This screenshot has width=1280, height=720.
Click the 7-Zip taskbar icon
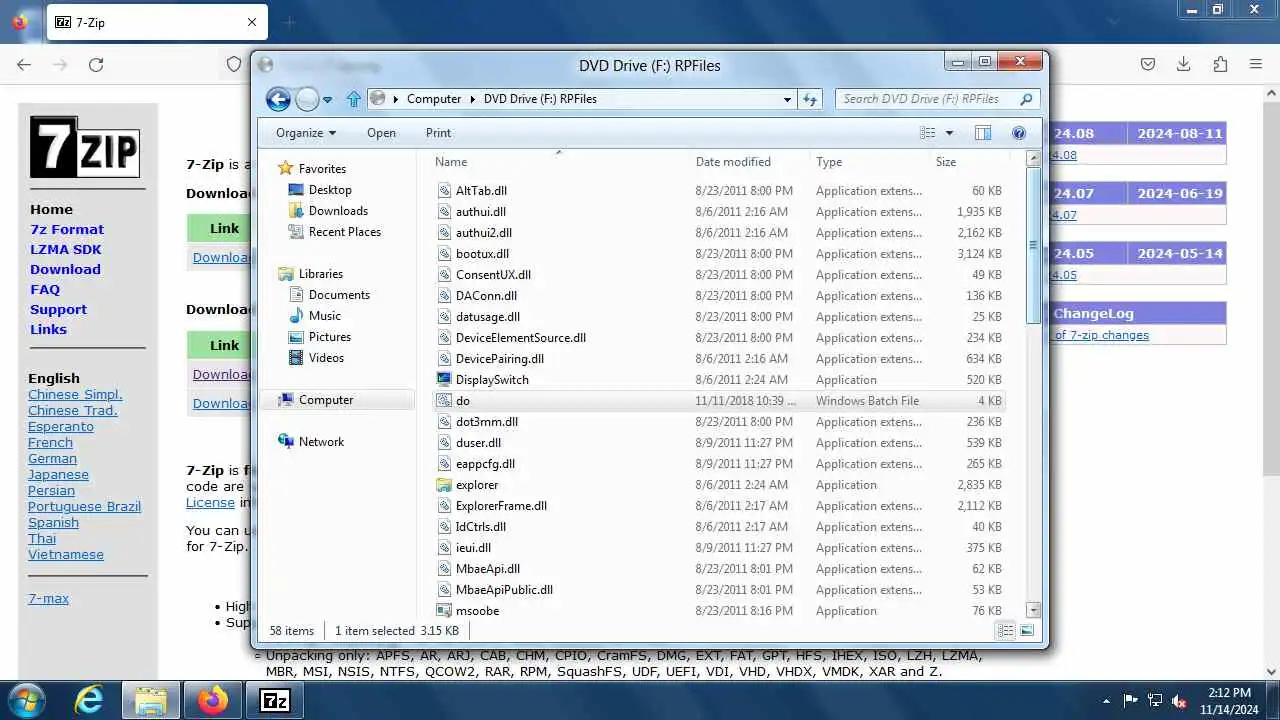[275, 700]
